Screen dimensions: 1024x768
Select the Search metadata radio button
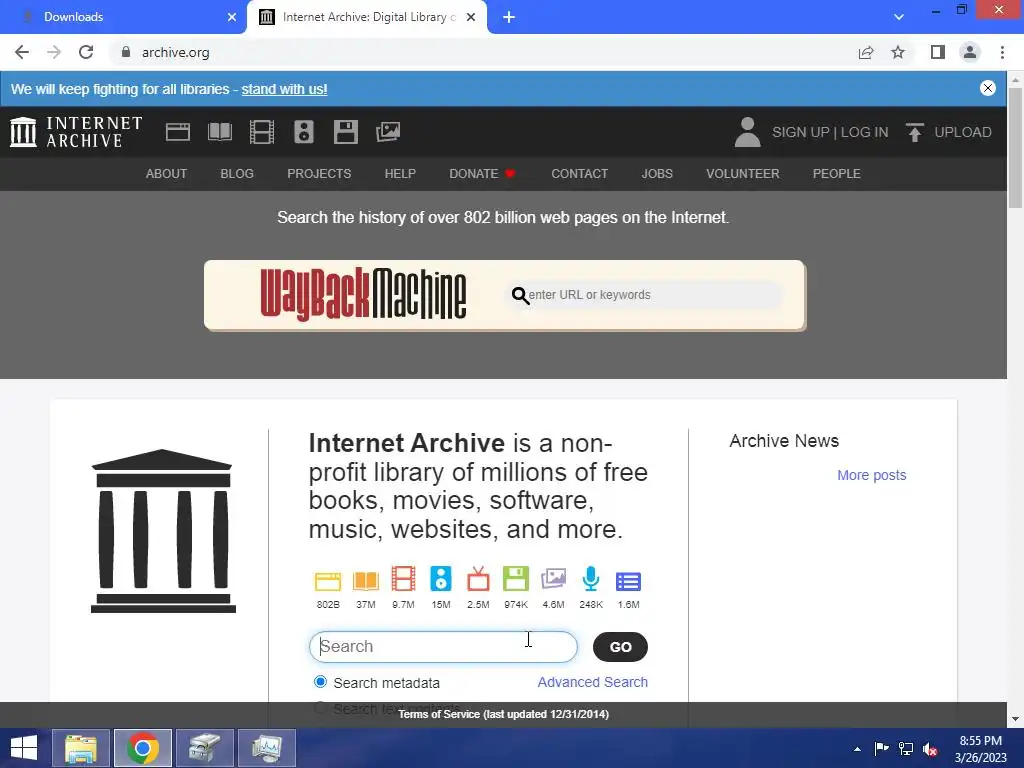[320, 682]
